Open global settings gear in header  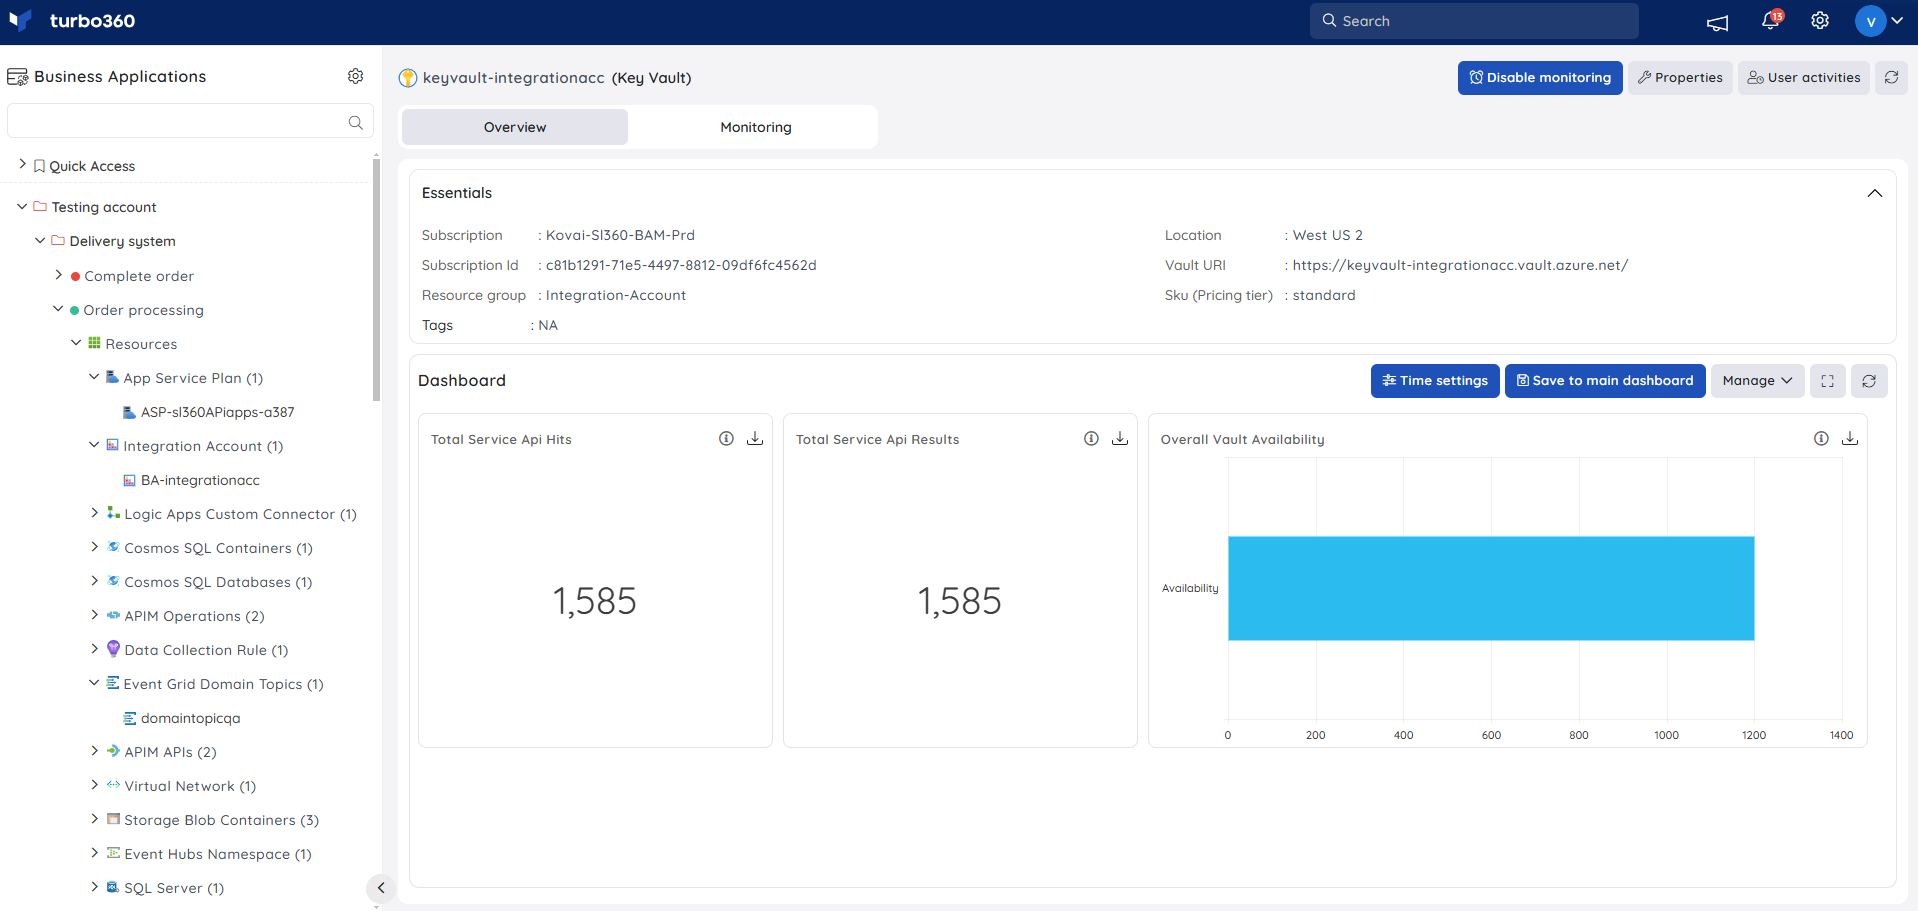click(1820, 21)
